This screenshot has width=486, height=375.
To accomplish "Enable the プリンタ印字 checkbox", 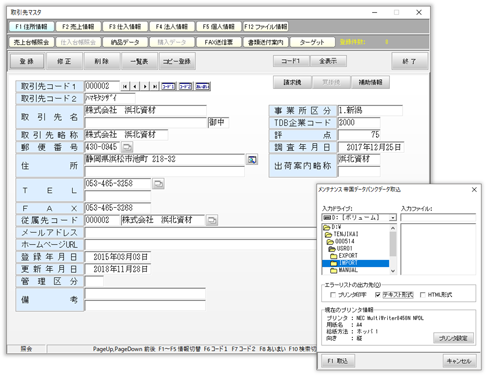I will (332, 295).
